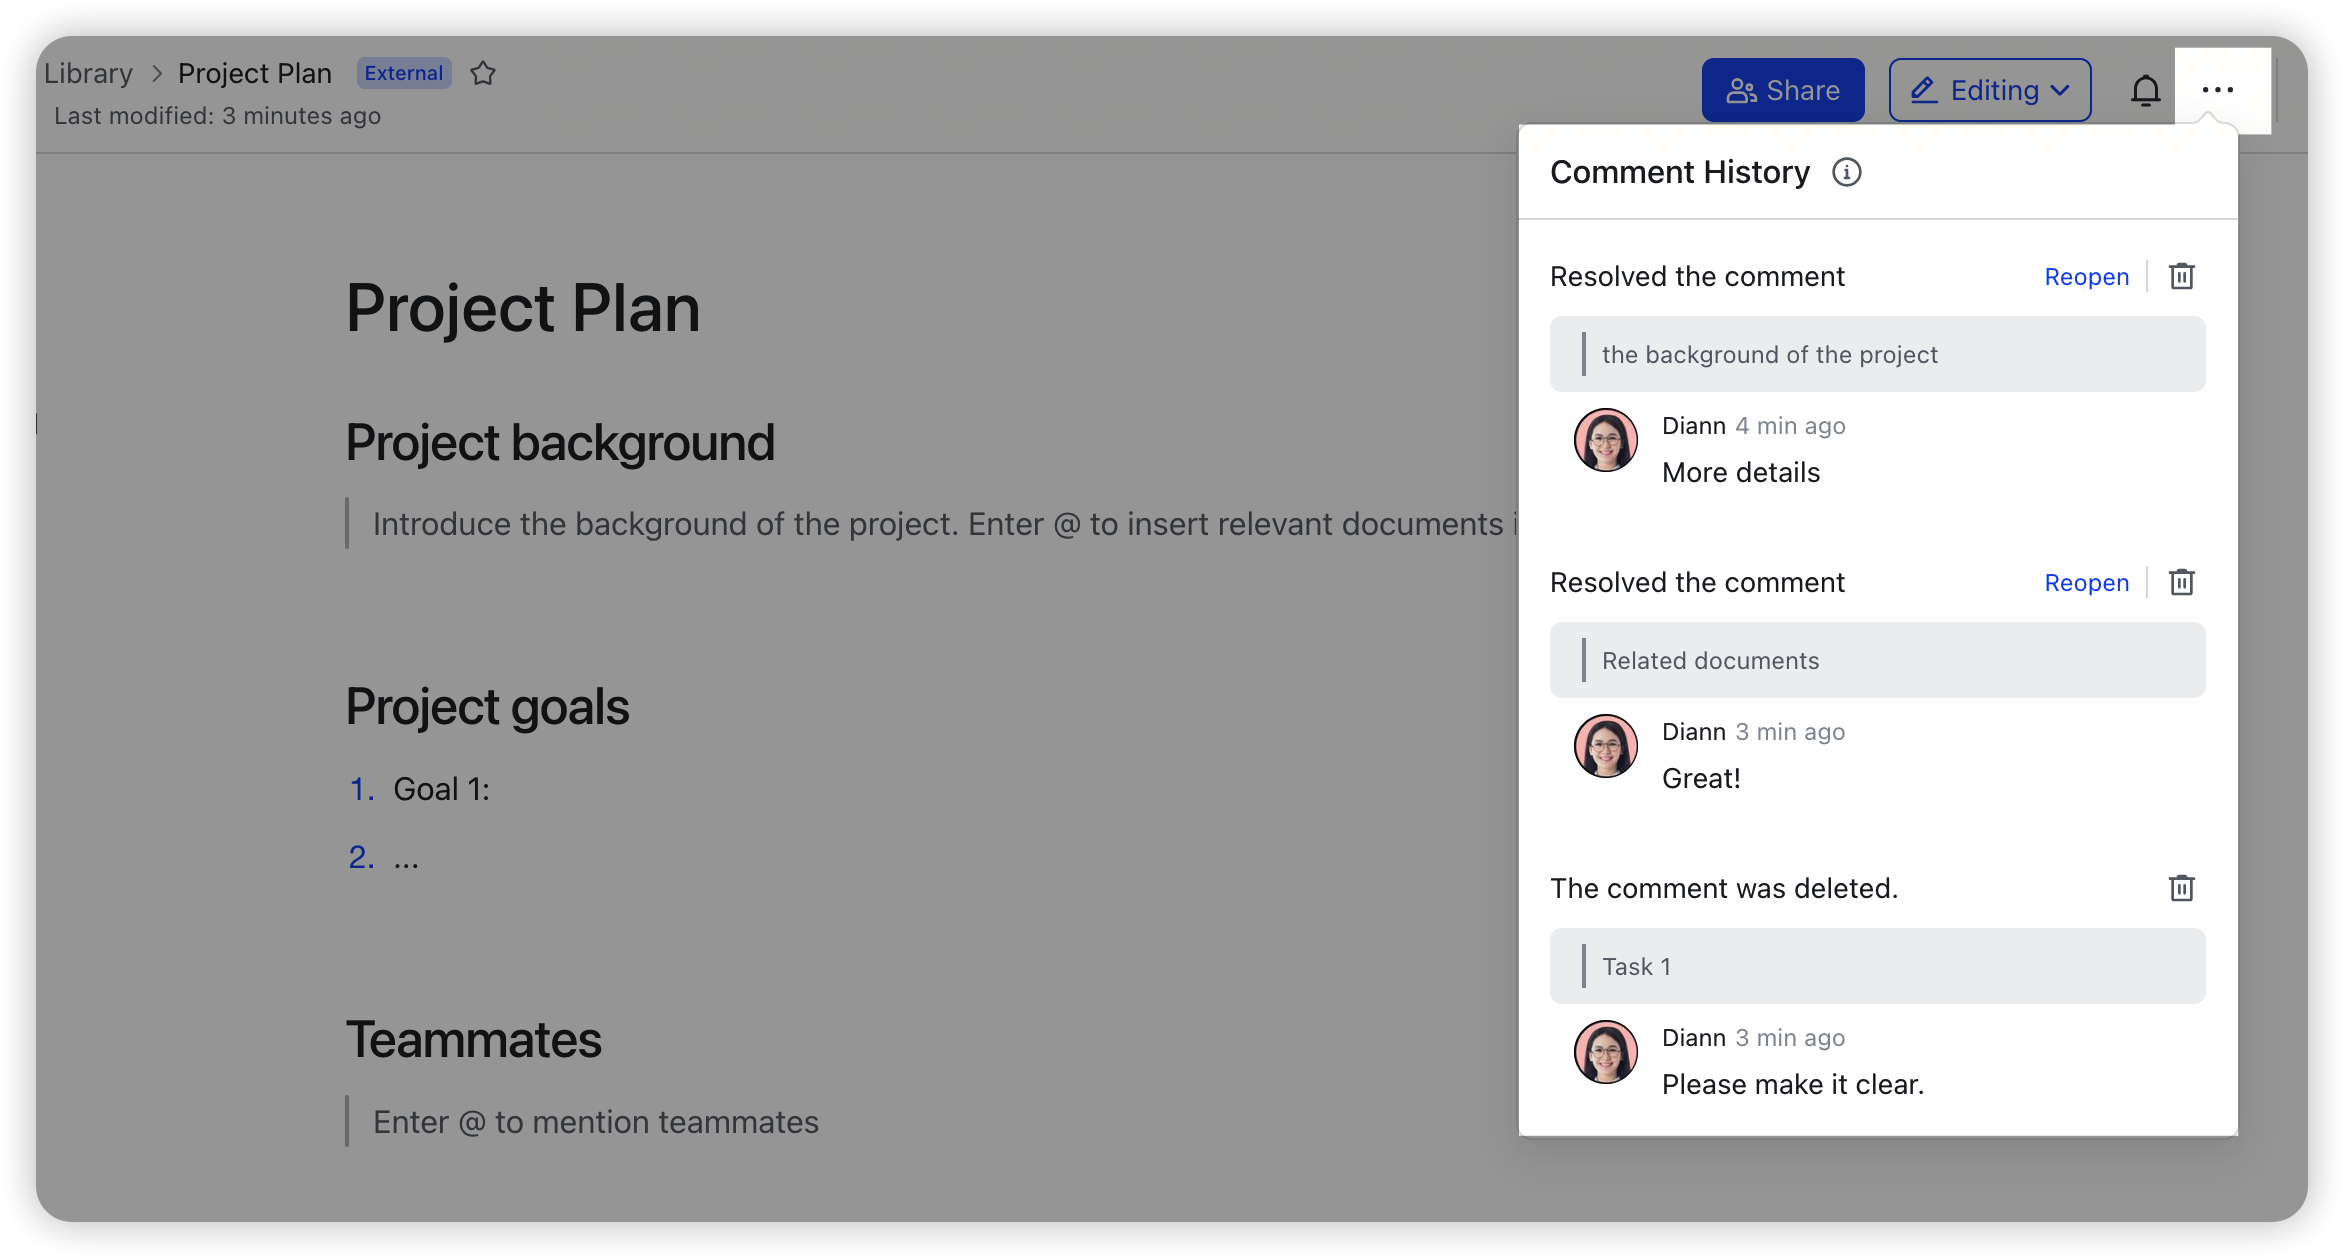Click the info icon beside Comment History
The width and height of the screenshot is (2344, 1258).
[1846, 172]
